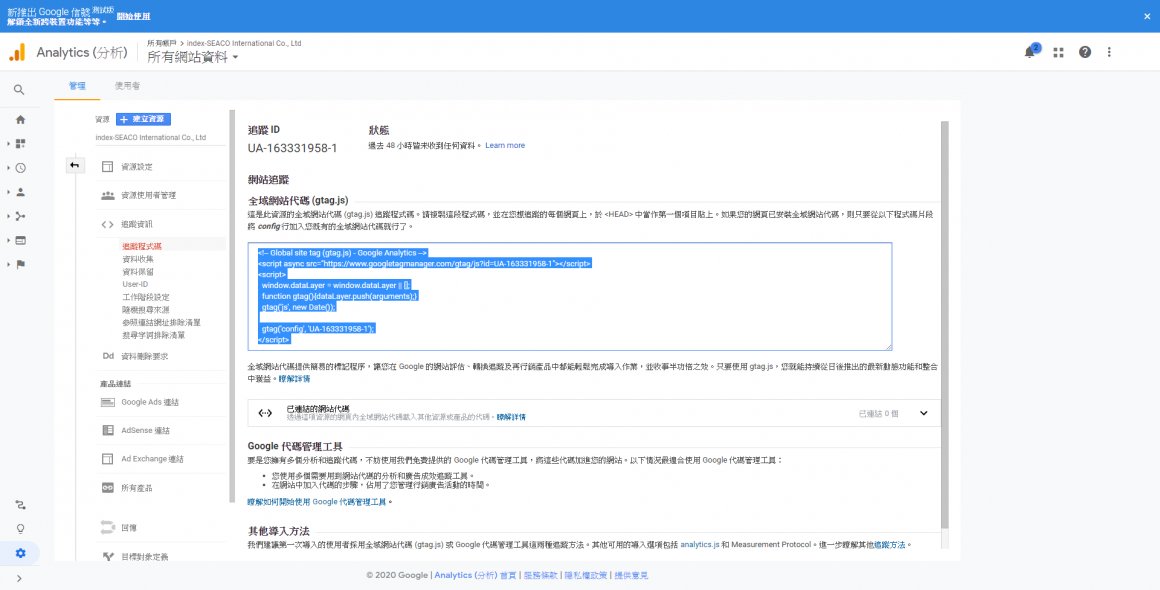Screen dimensions: 1160x590
Task: Click the 所有產品 link icon
Action: tap(107, 488)
